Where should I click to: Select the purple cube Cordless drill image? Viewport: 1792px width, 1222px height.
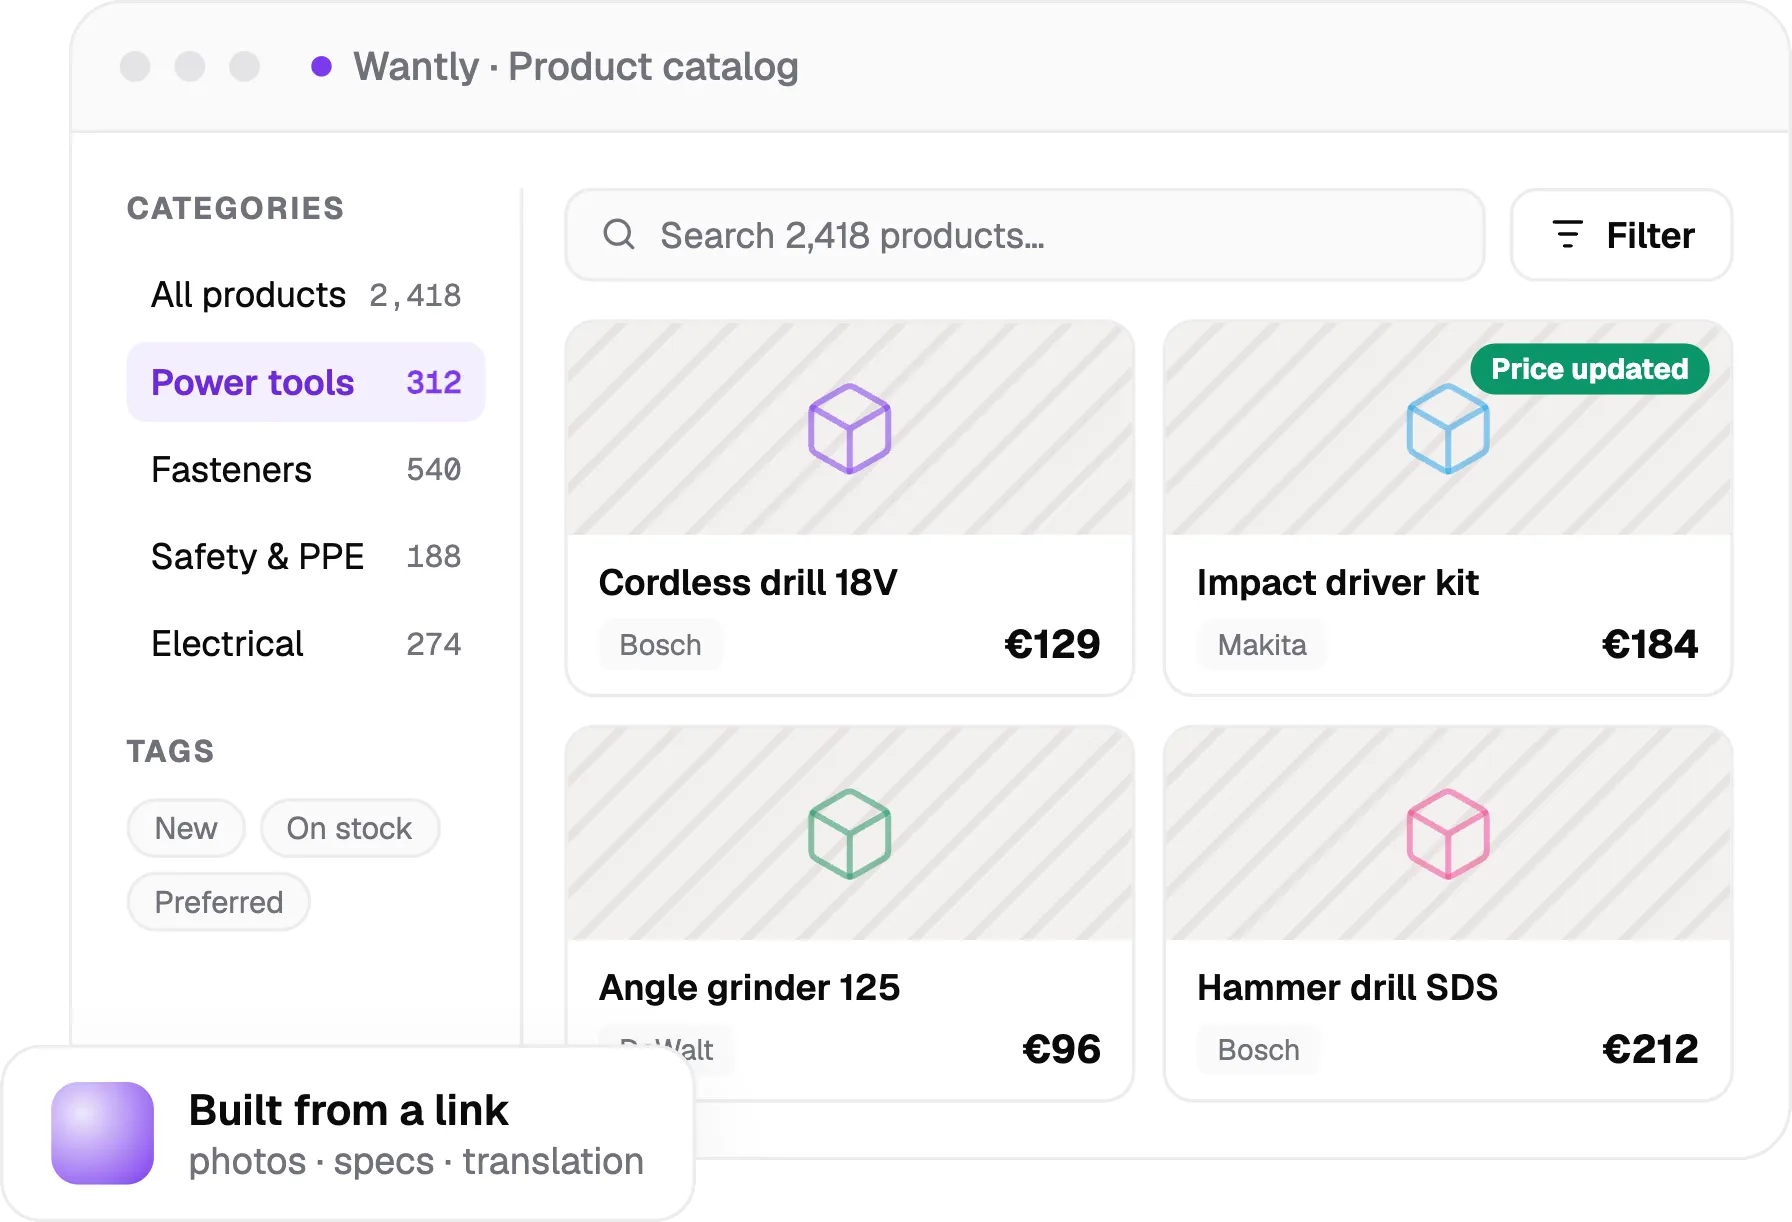click(849, 429)
